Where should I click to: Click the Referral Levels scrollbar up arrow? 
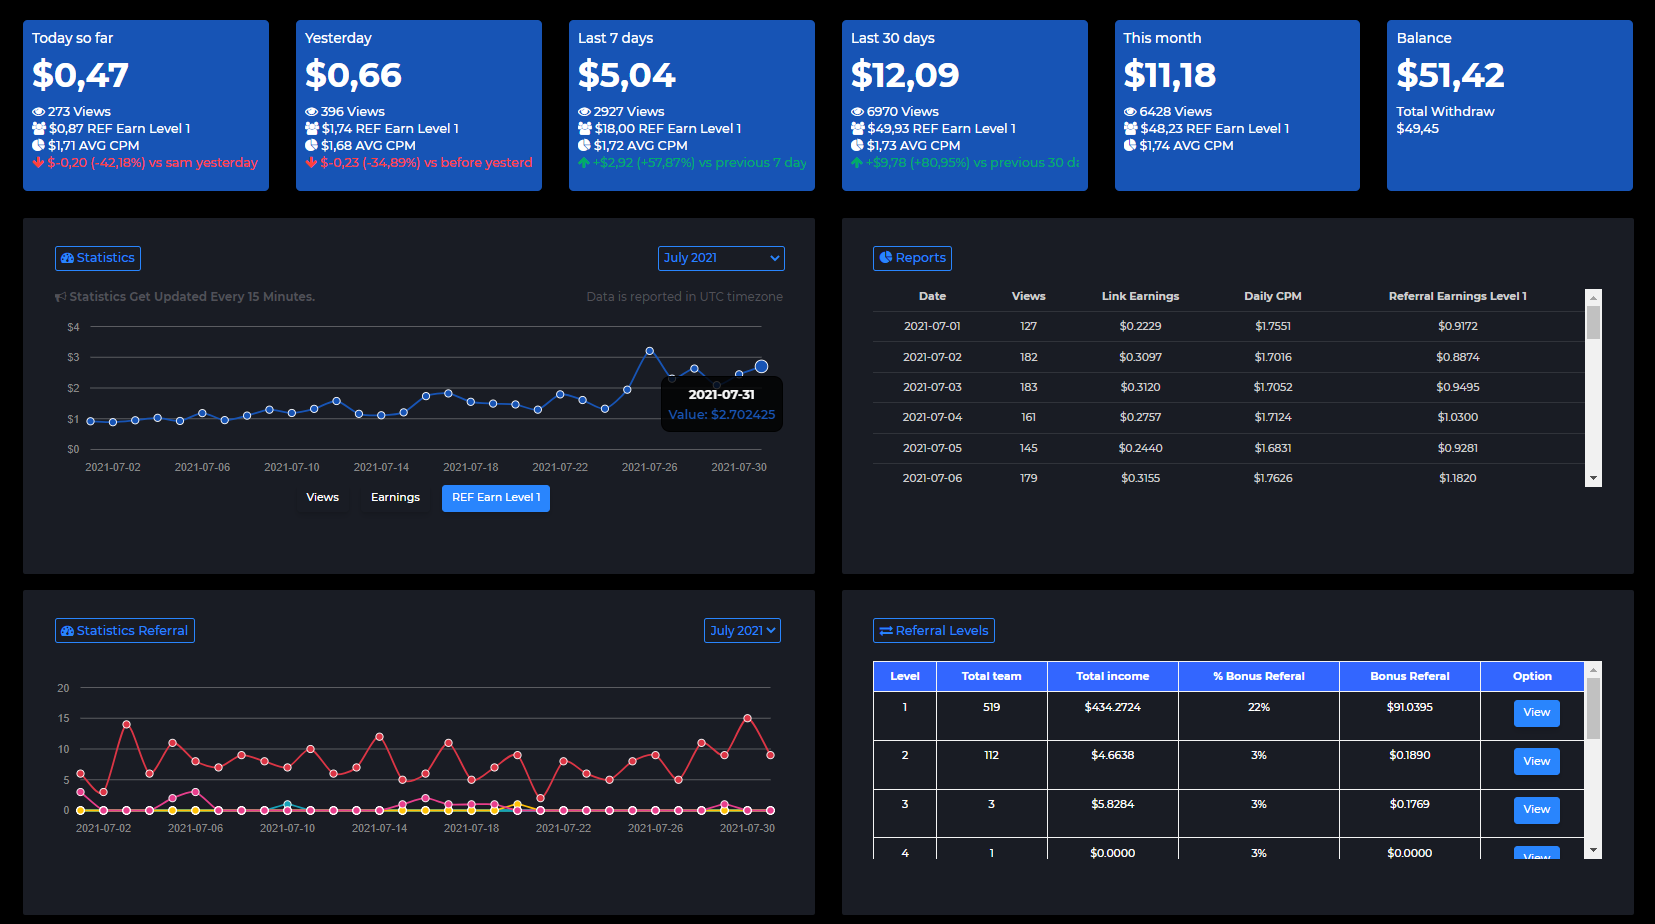tap(1594, 669)
